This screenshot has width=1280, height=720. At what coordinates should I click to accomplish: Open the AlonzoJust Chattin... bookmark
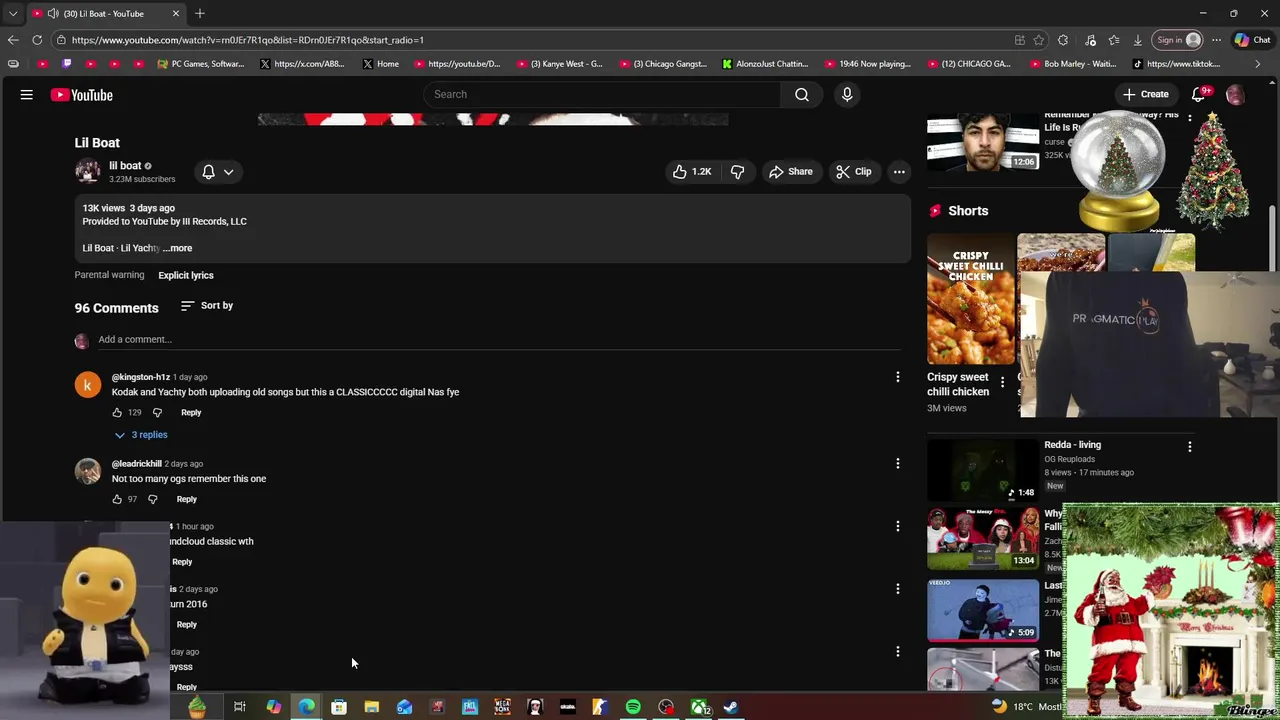[x=765, y=64]
